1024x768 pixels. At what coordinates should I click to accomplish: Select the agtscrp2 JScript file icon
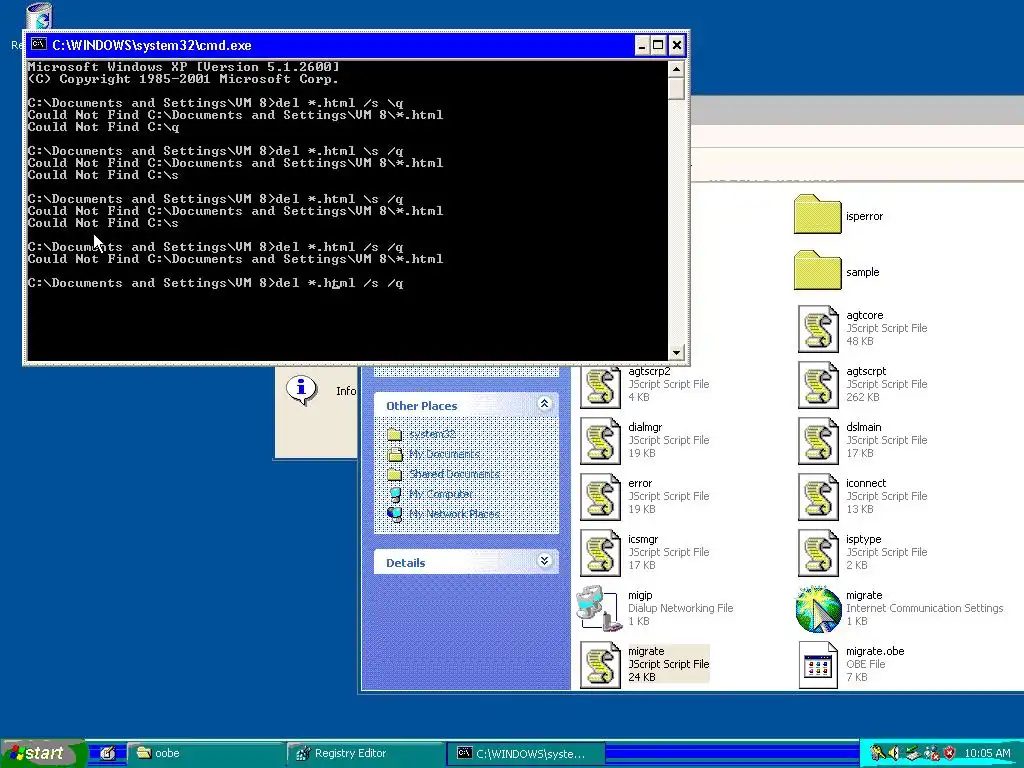coord(600,385)
